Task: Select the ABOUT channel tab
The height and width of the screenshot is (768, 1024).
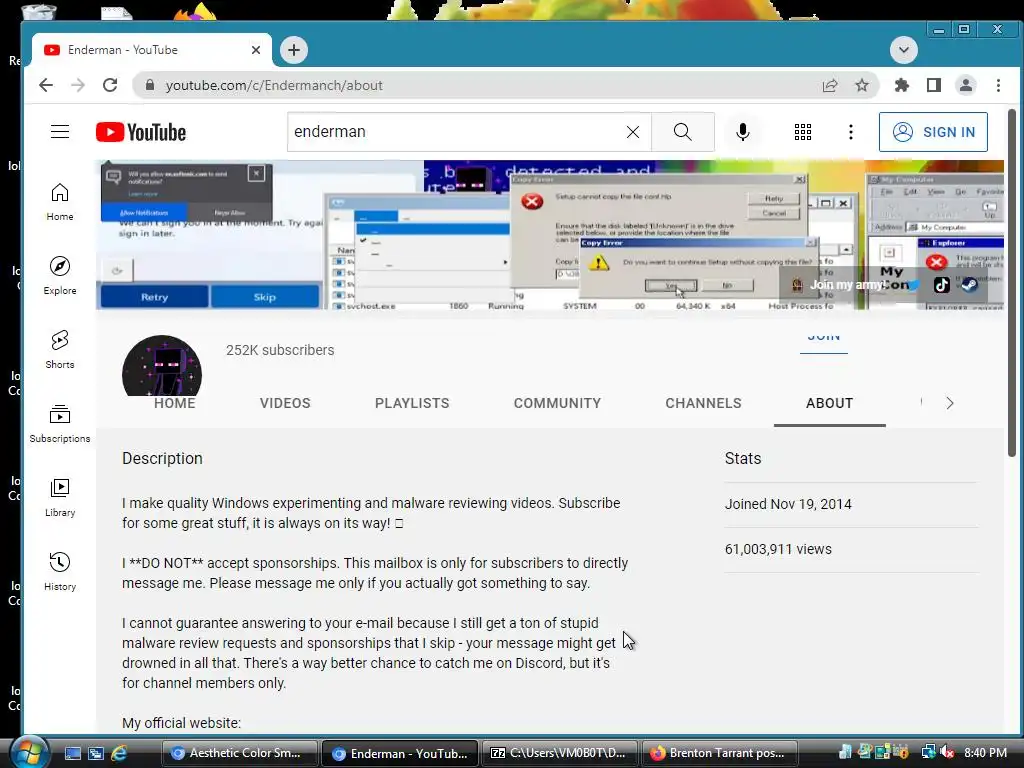Action: (829, 403)
